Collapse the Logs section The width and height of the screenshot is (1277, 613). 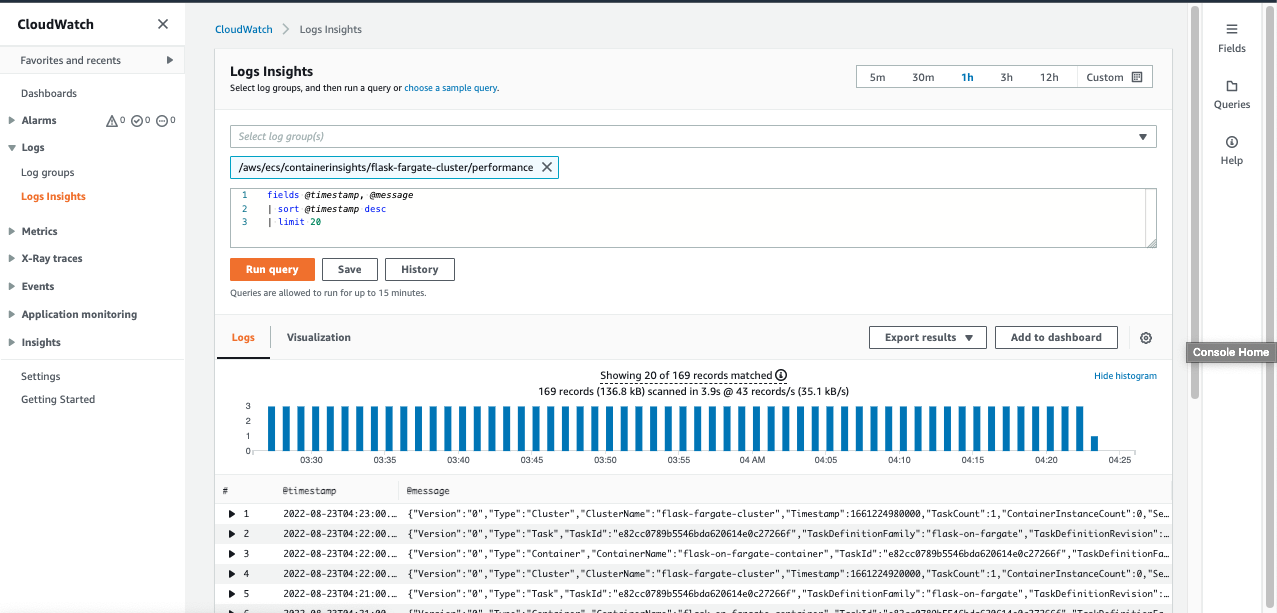pyautogui.click(x=12, y=147)
